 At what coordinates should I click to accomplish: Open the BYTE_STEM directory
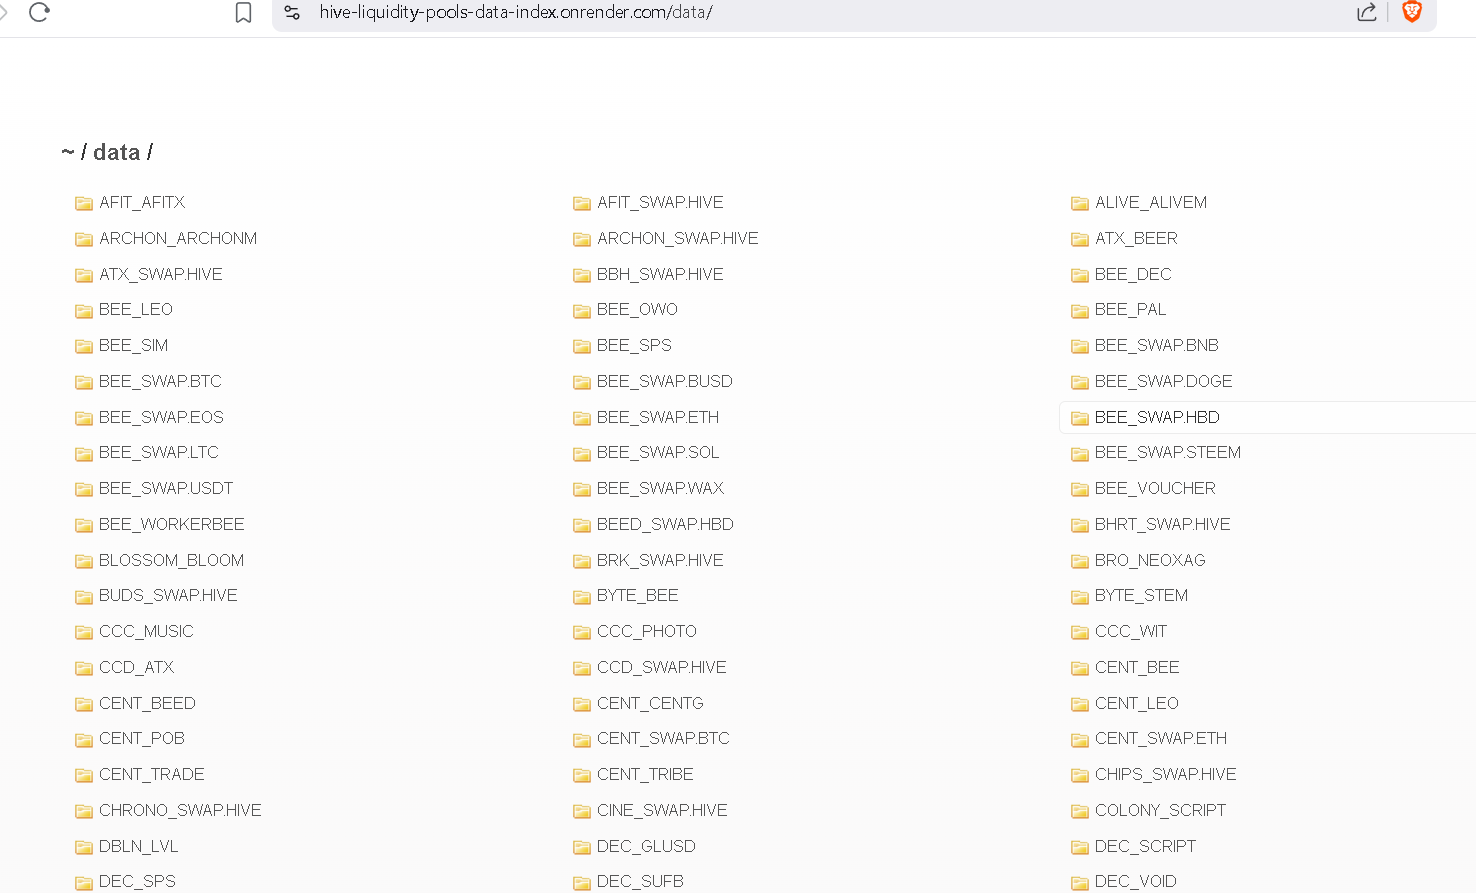(x=1141, y=595)
